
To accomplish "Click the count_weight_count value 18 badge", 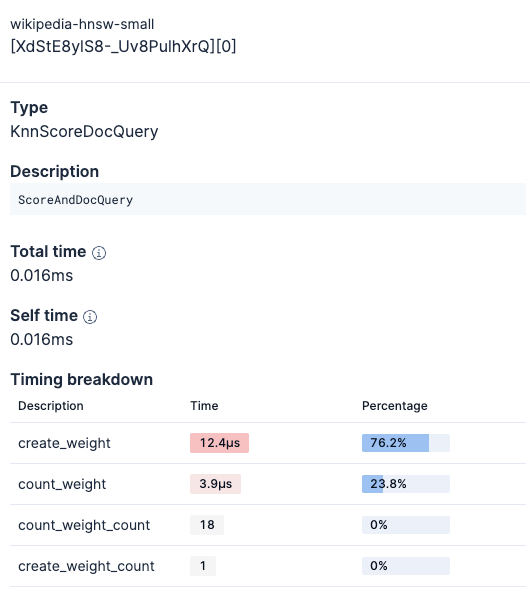I will coord(207,525).
